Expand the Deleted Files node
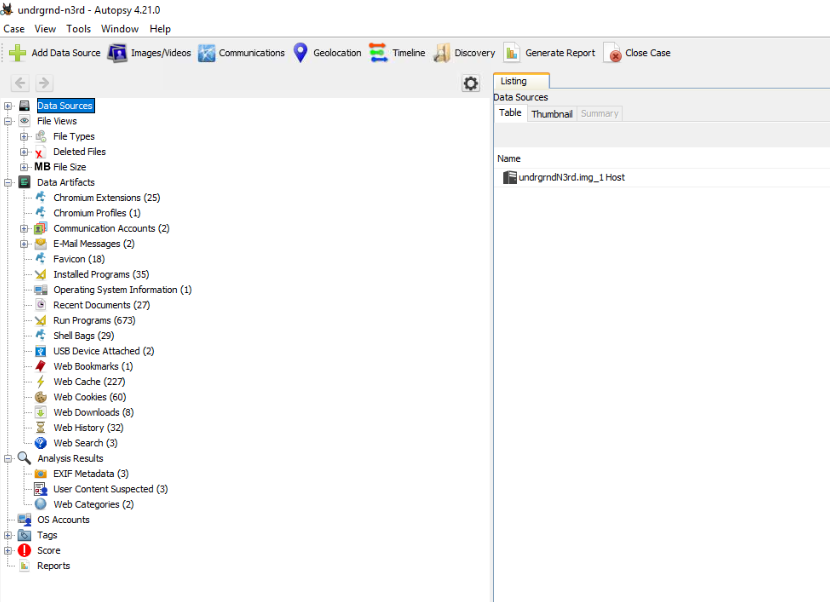 point(24,152)
